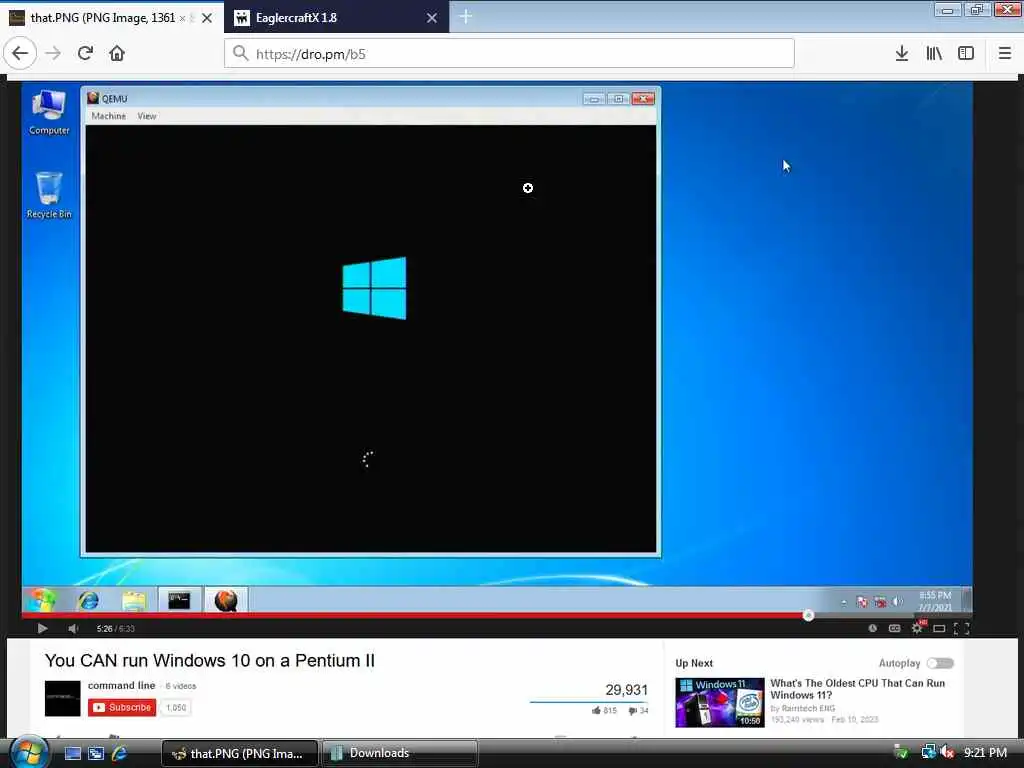The image size is (1024, 768).
Task: Click the 9:21 PM system clock
Action: pos(985,753)
